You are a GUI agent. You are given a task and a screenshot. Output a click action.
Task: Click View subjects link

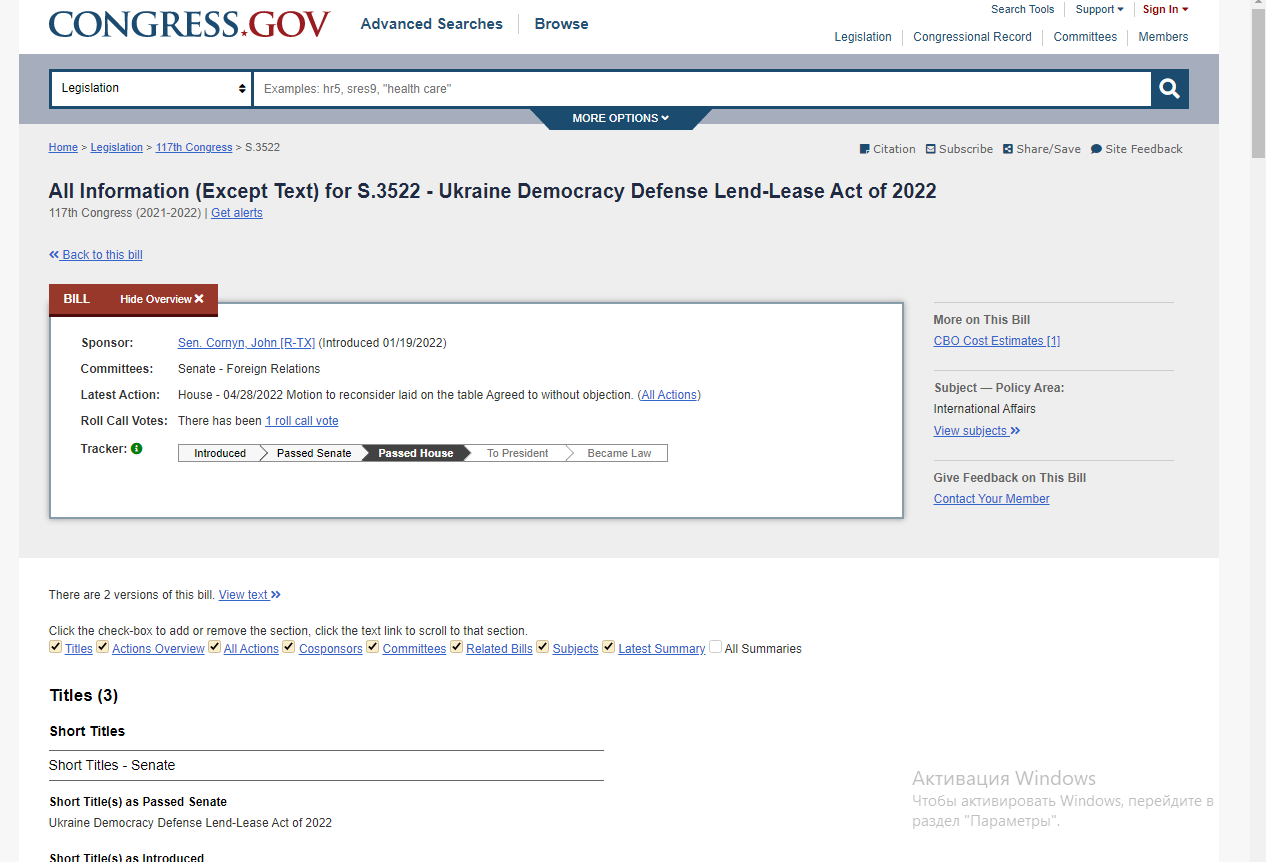coord(977,431)
